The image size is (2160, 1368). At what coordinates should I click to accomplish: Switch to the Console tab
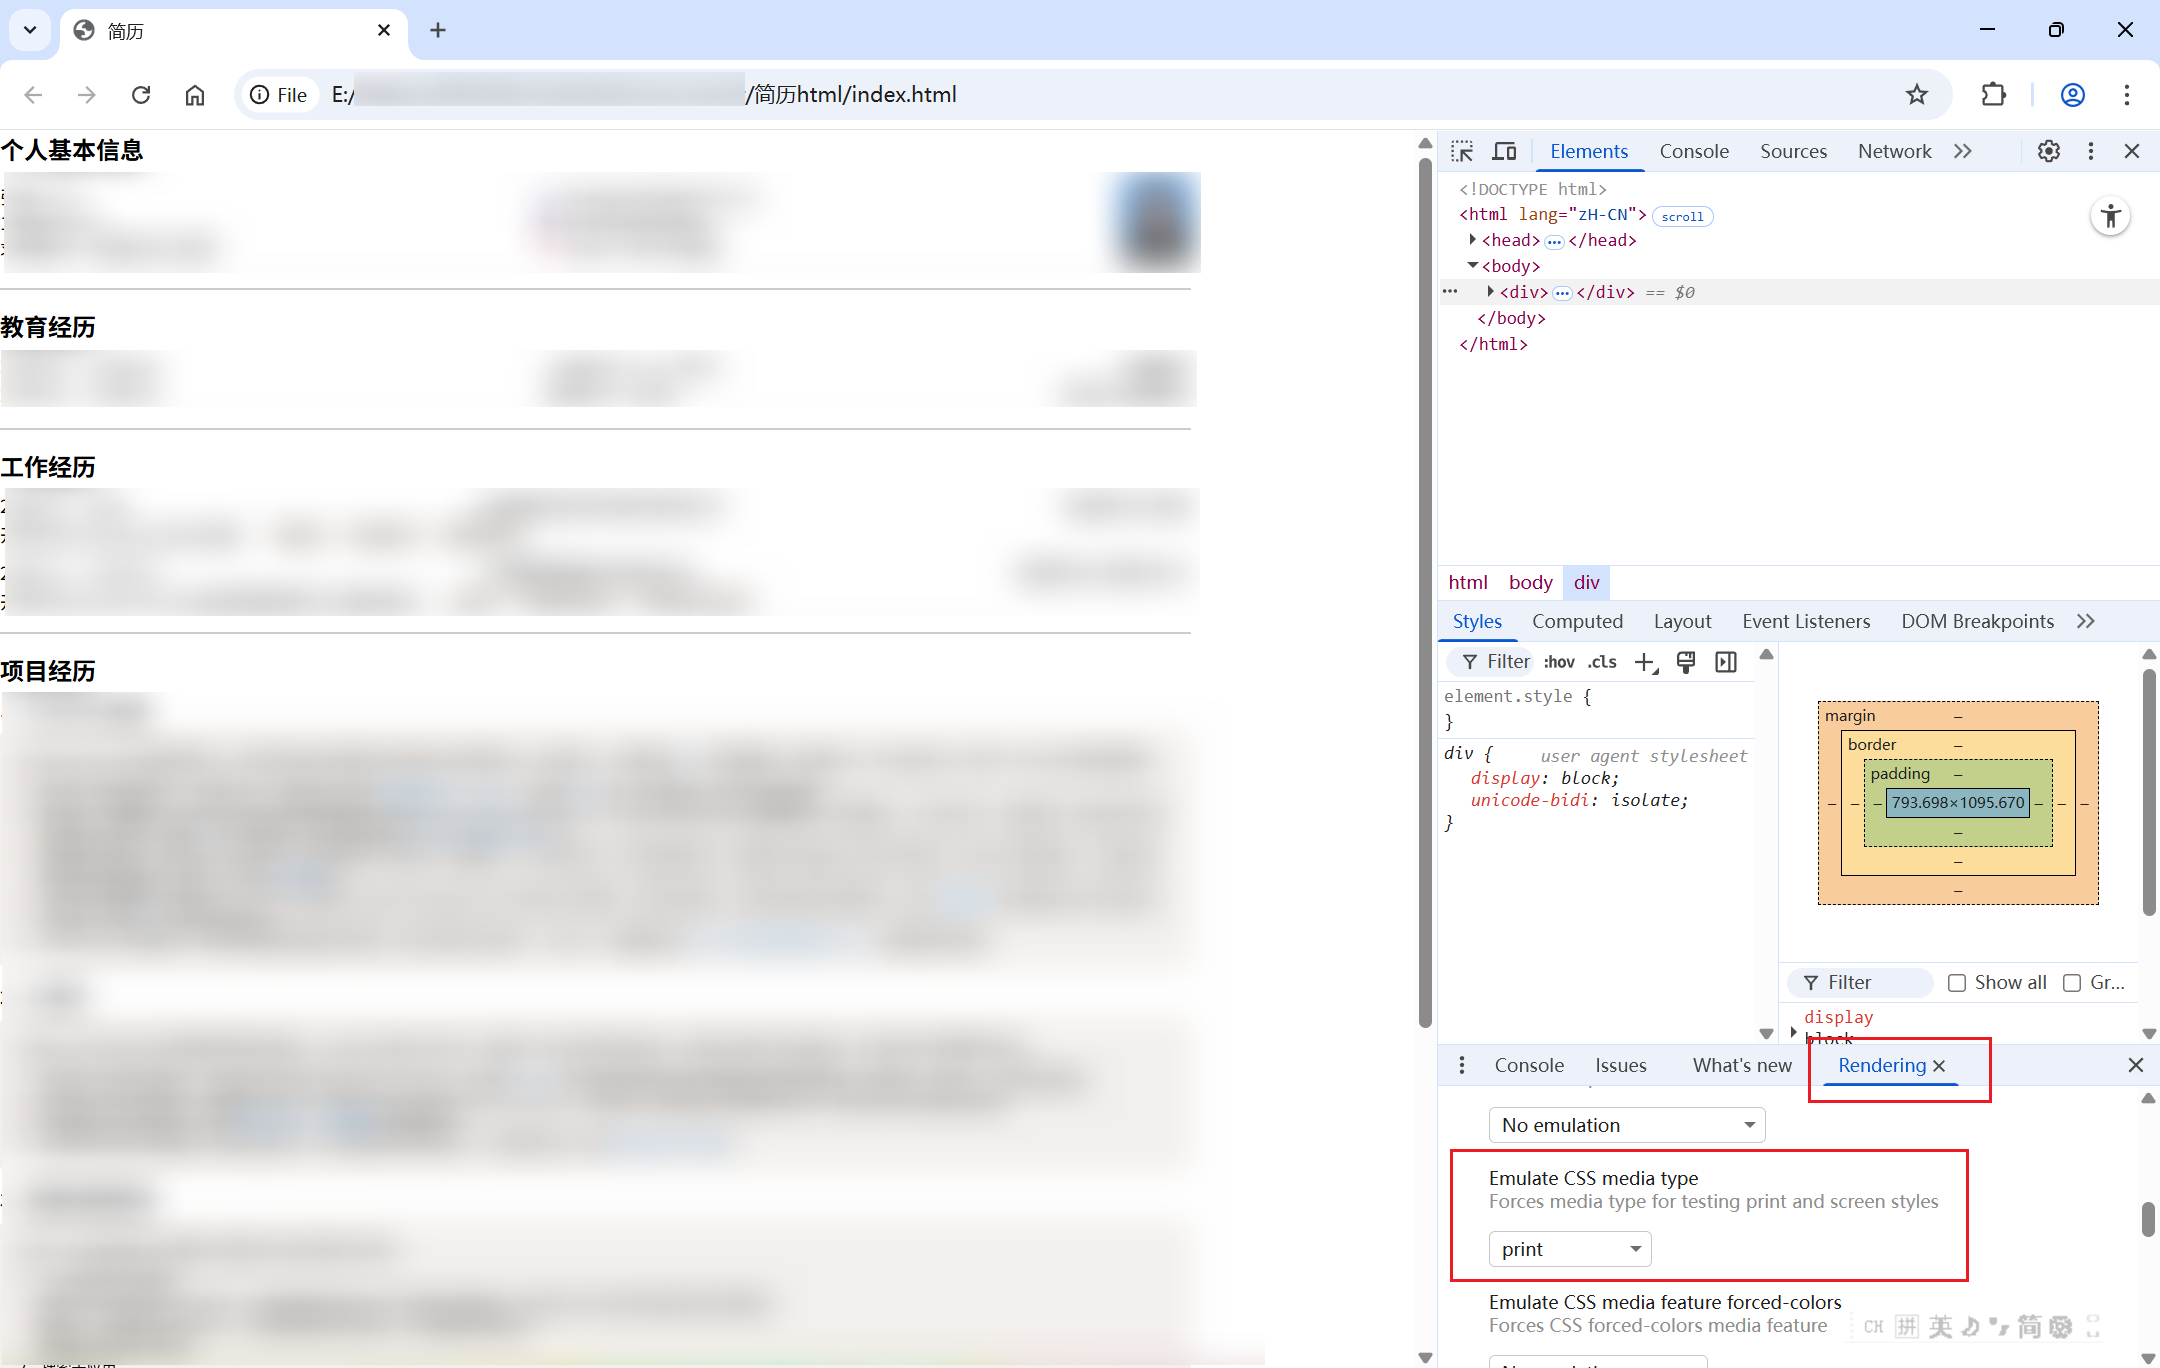click(1692, 151)
